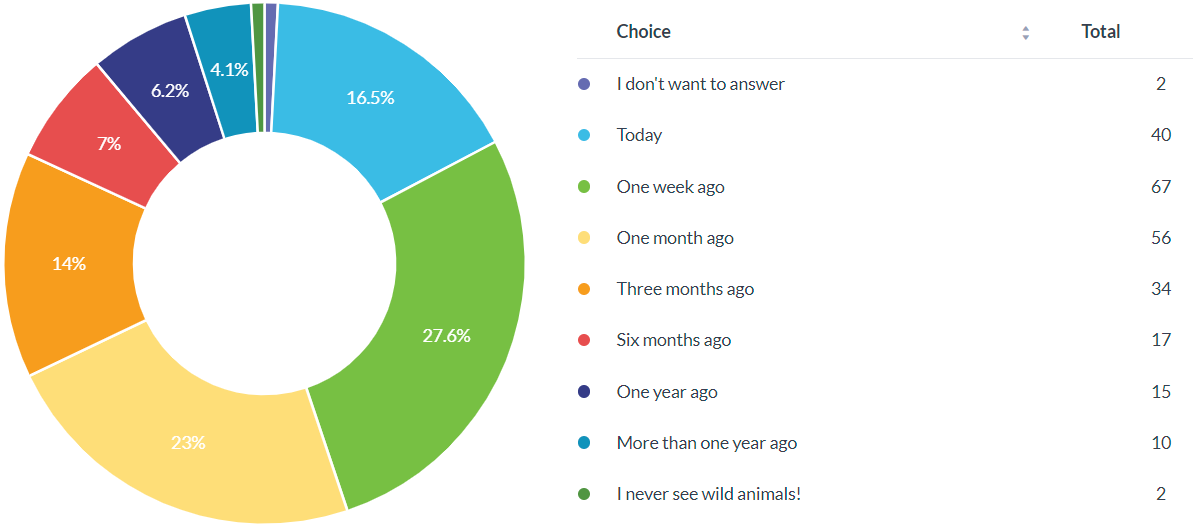The image size is (1193, 529).
Task: Click the yellow One month ago legend dot
Action: pos(584,238)
